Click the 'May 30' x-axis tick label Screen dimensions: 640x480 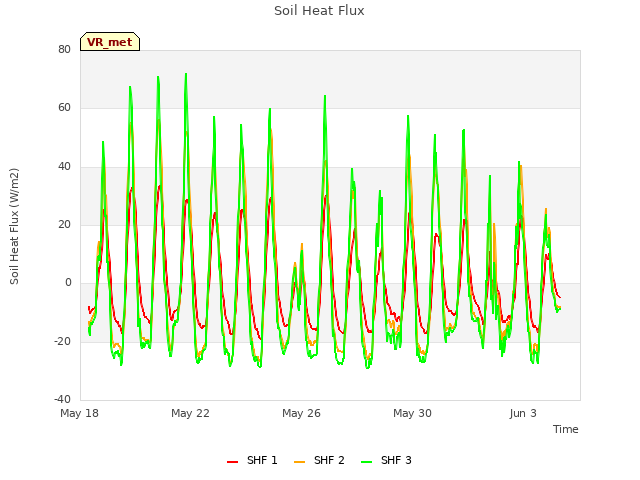pyautogui.click(x=412, y=413)
